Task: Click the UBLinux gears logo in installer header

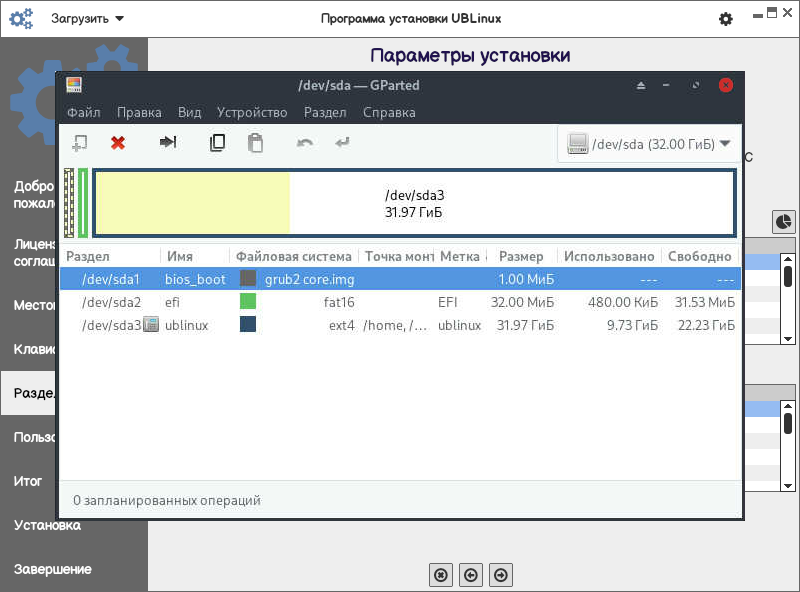Action: click(x=21, y=19)
